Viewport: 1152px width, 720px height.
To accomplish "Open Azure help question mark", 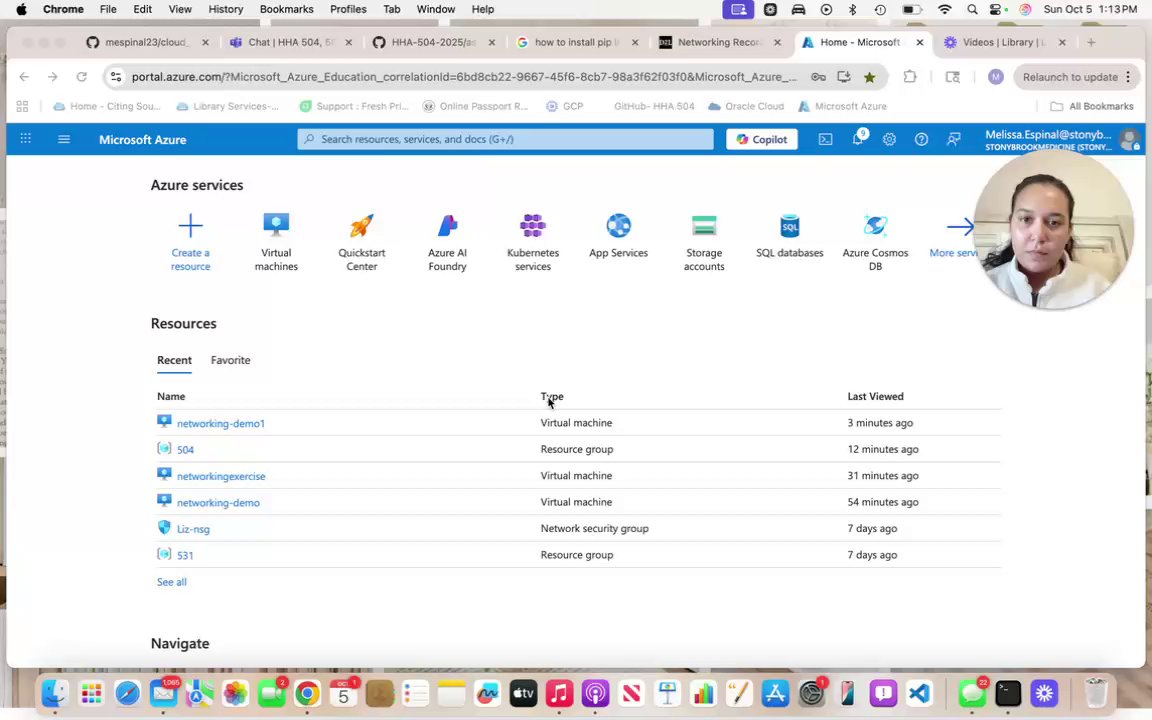I will click(x=921, y=139).
